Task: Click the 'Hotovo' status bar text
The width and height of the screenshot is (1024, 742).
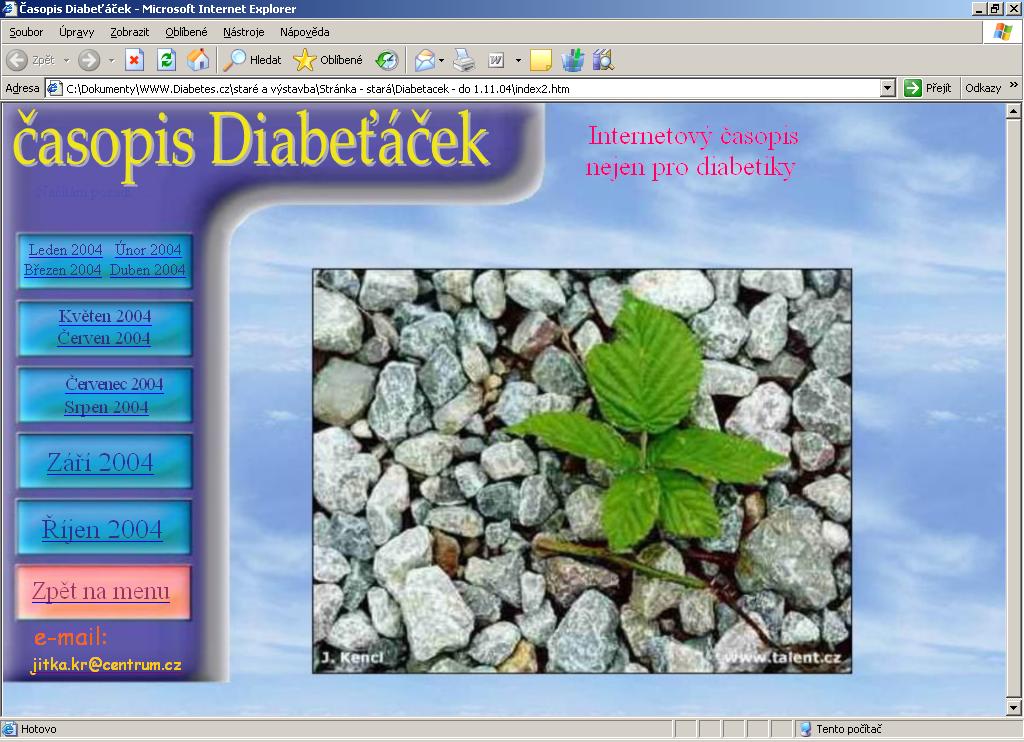Action: pos(39,729)
